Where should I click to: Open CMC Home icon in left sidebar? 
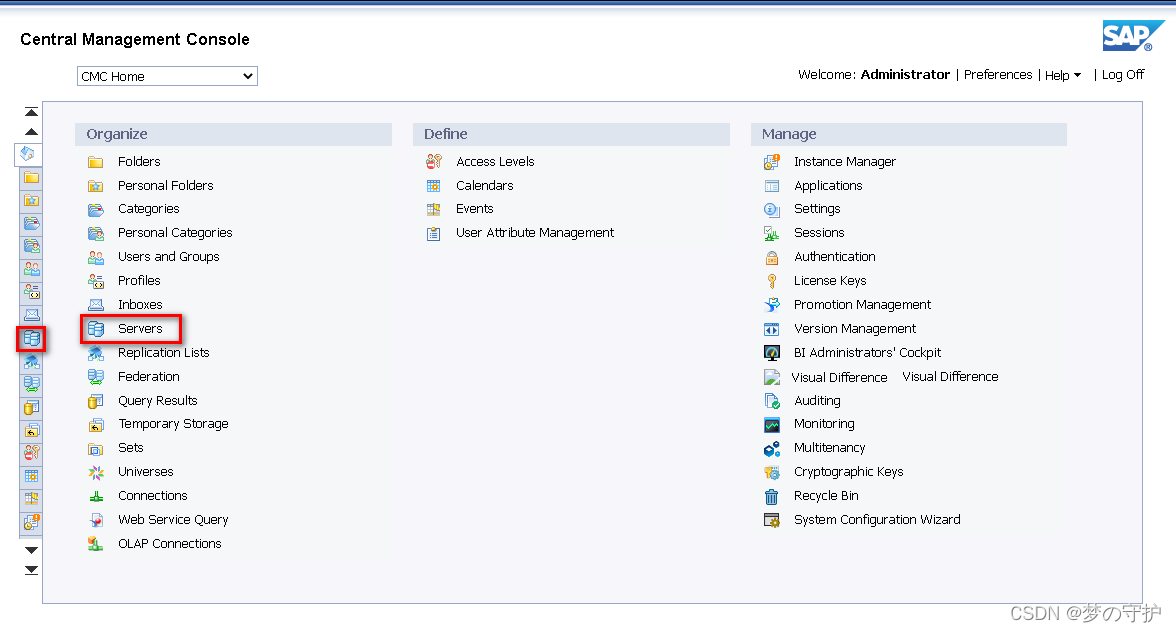point(28,154)
